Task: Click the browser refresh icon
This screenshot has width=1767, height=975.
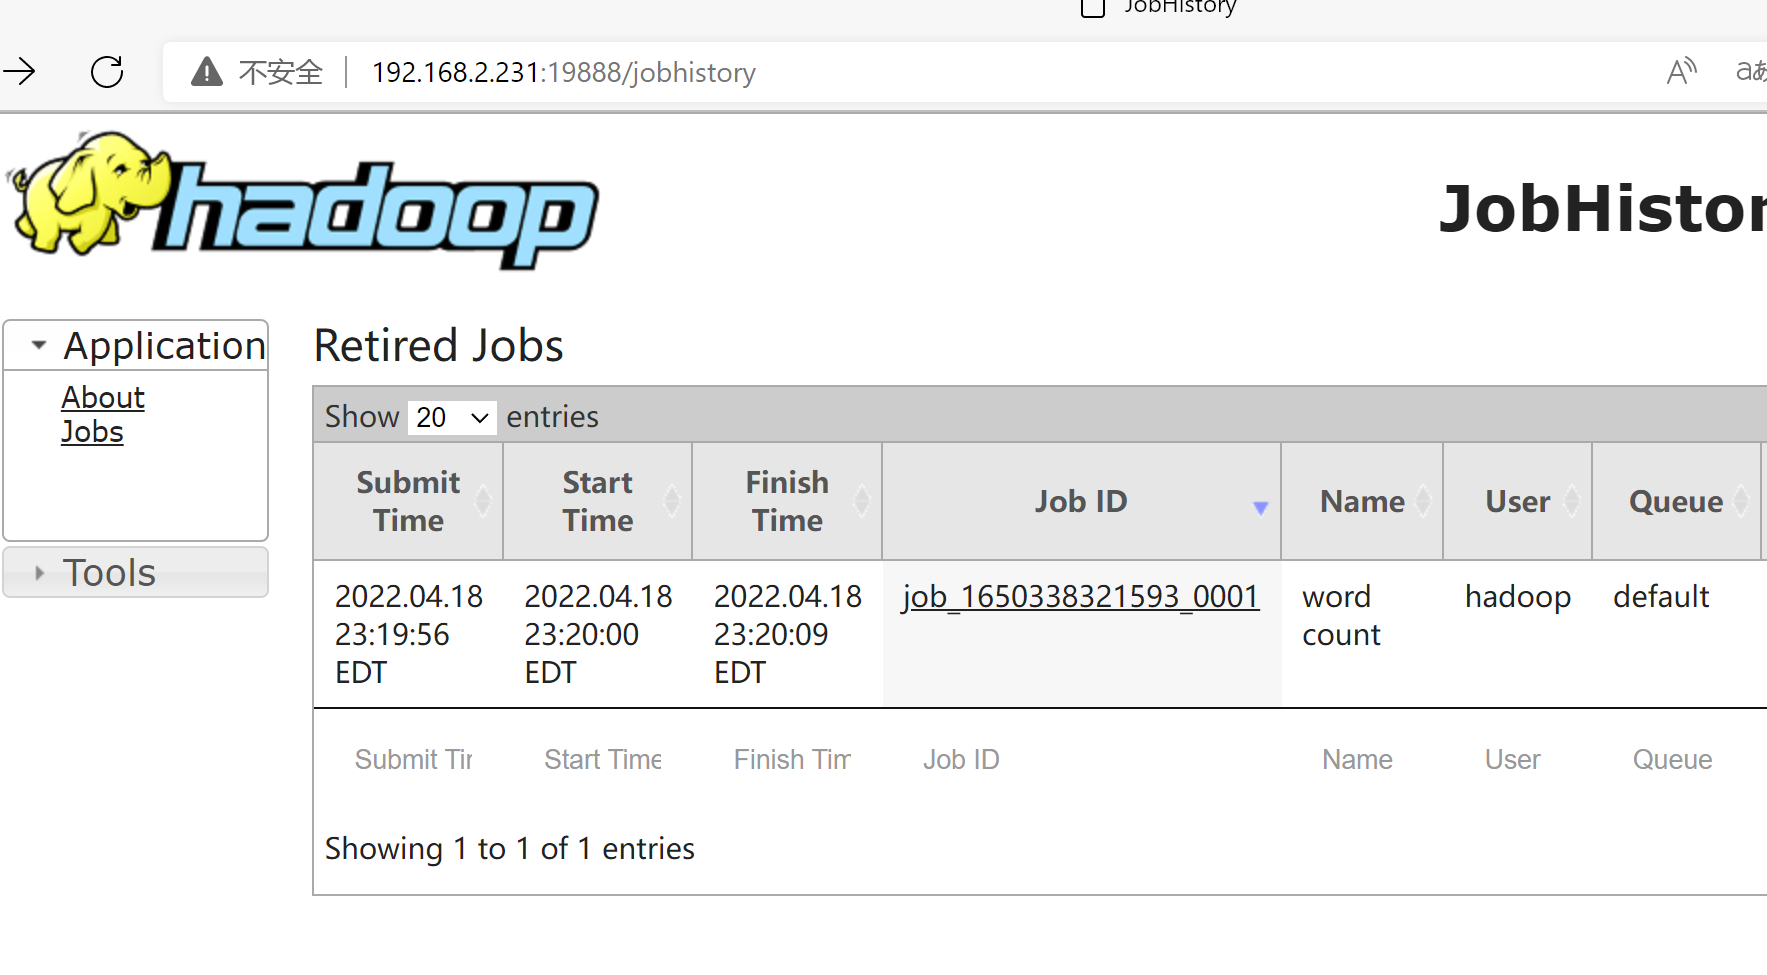Action: pos(107,72)
